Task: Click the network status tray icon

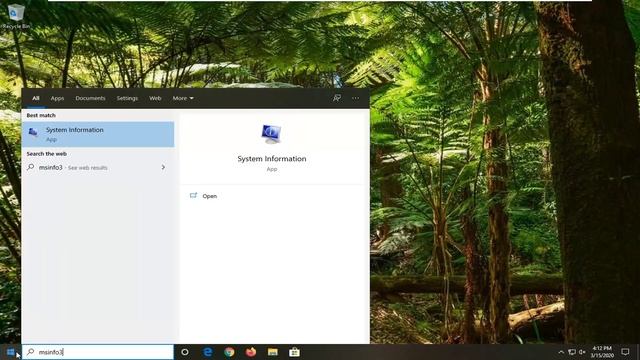Action: [x=572, y=352]
